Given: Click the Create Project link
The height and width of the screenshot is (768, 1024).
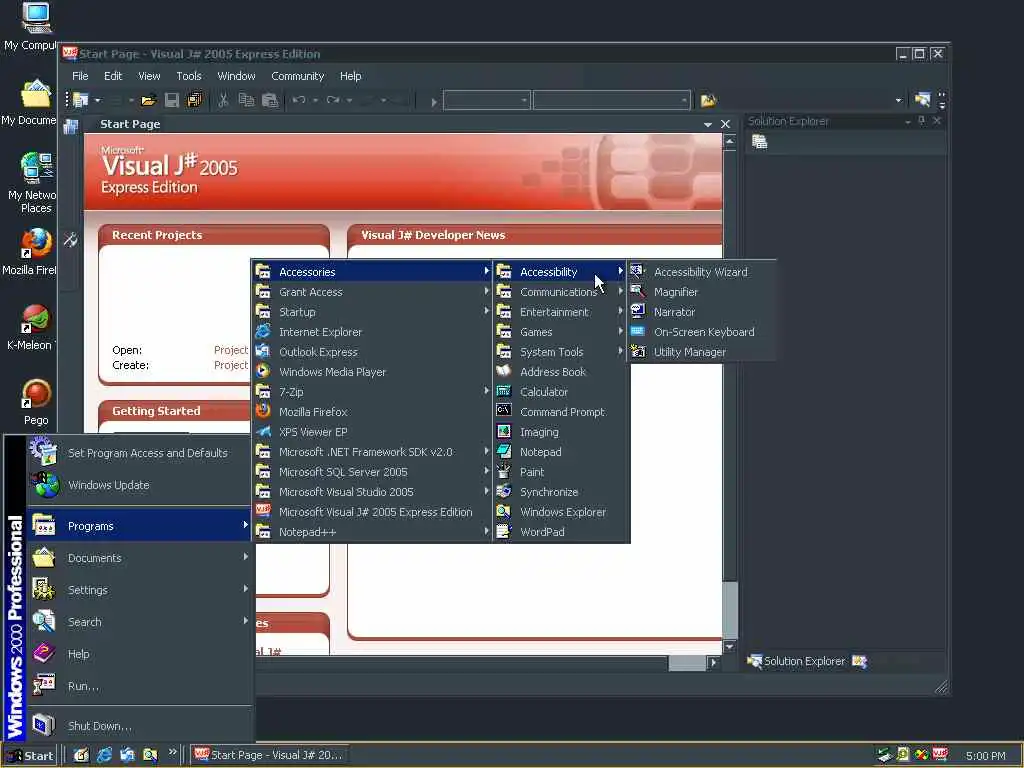Looking at the screenshot, I should pyautogui.click(x=231, y=365).
